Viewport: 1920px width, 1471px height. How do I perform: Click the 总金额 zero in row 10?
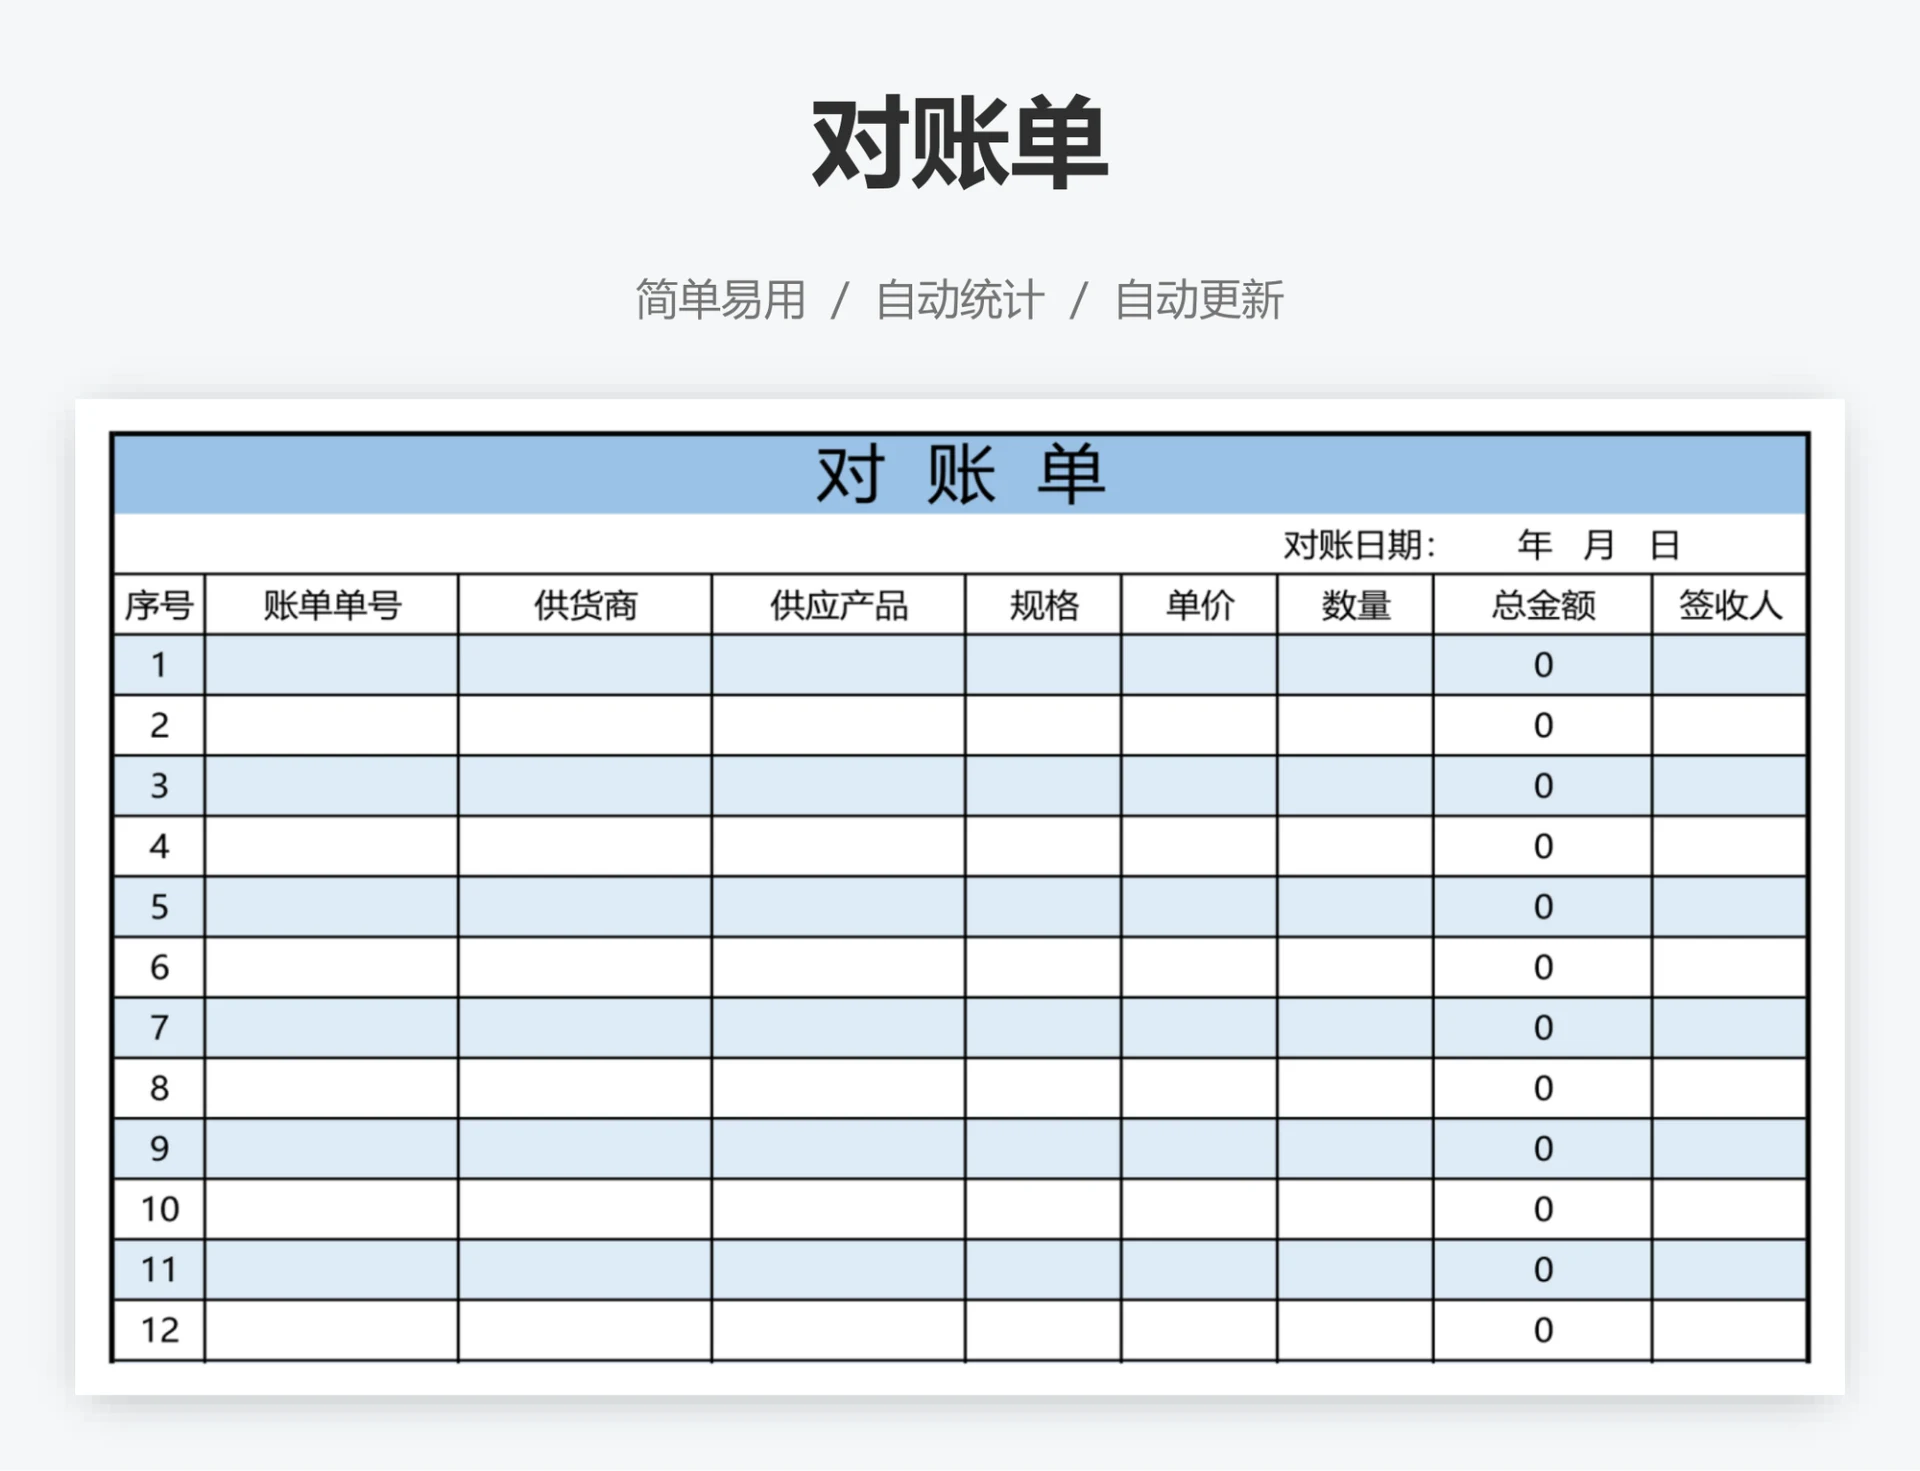coord(1541,1209)
